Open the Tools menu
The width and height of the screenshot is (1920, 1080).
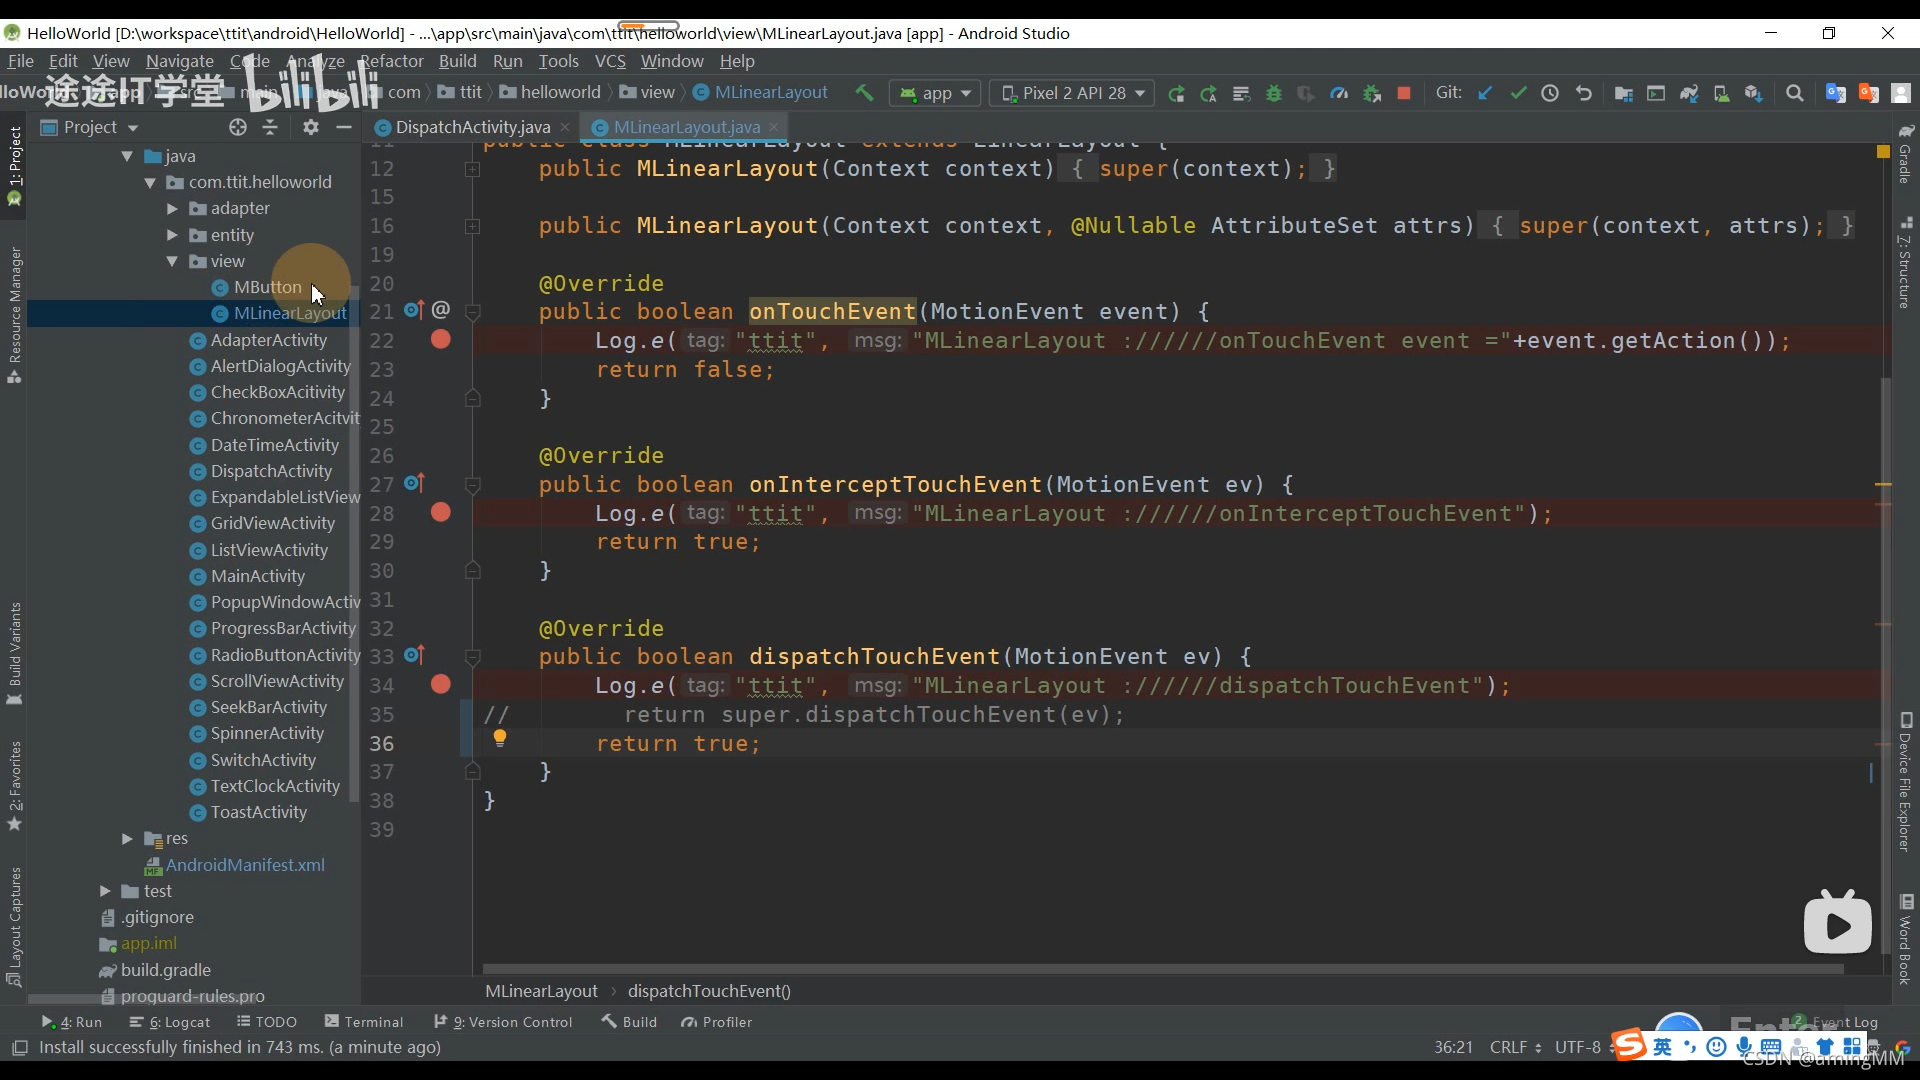(558, 61)
